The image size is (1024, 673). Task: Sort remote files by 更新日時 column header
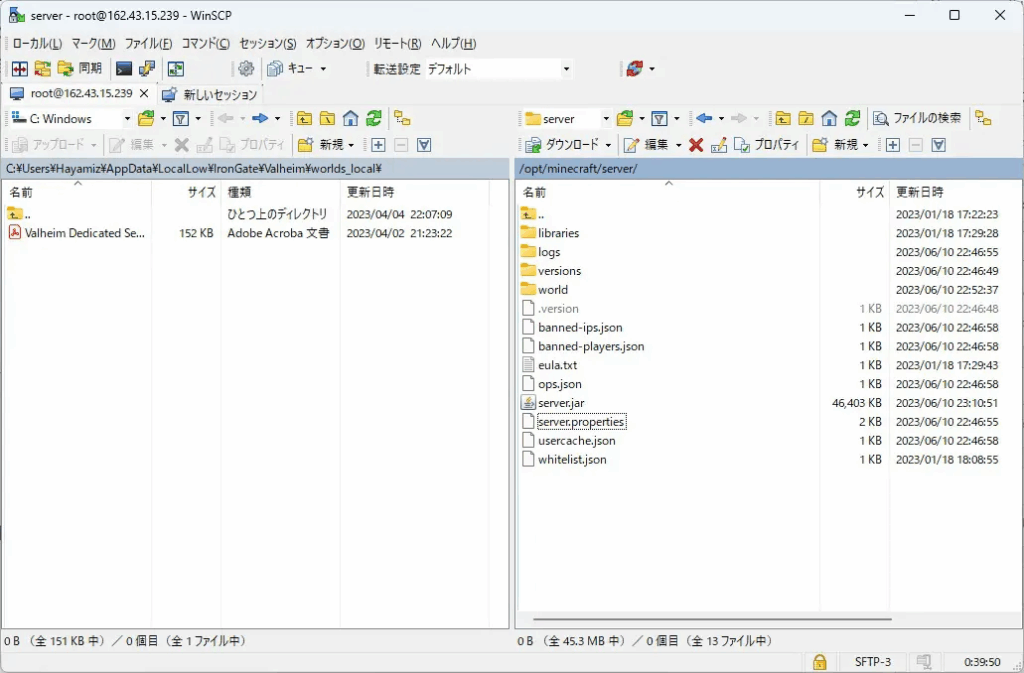coord(919,192)
